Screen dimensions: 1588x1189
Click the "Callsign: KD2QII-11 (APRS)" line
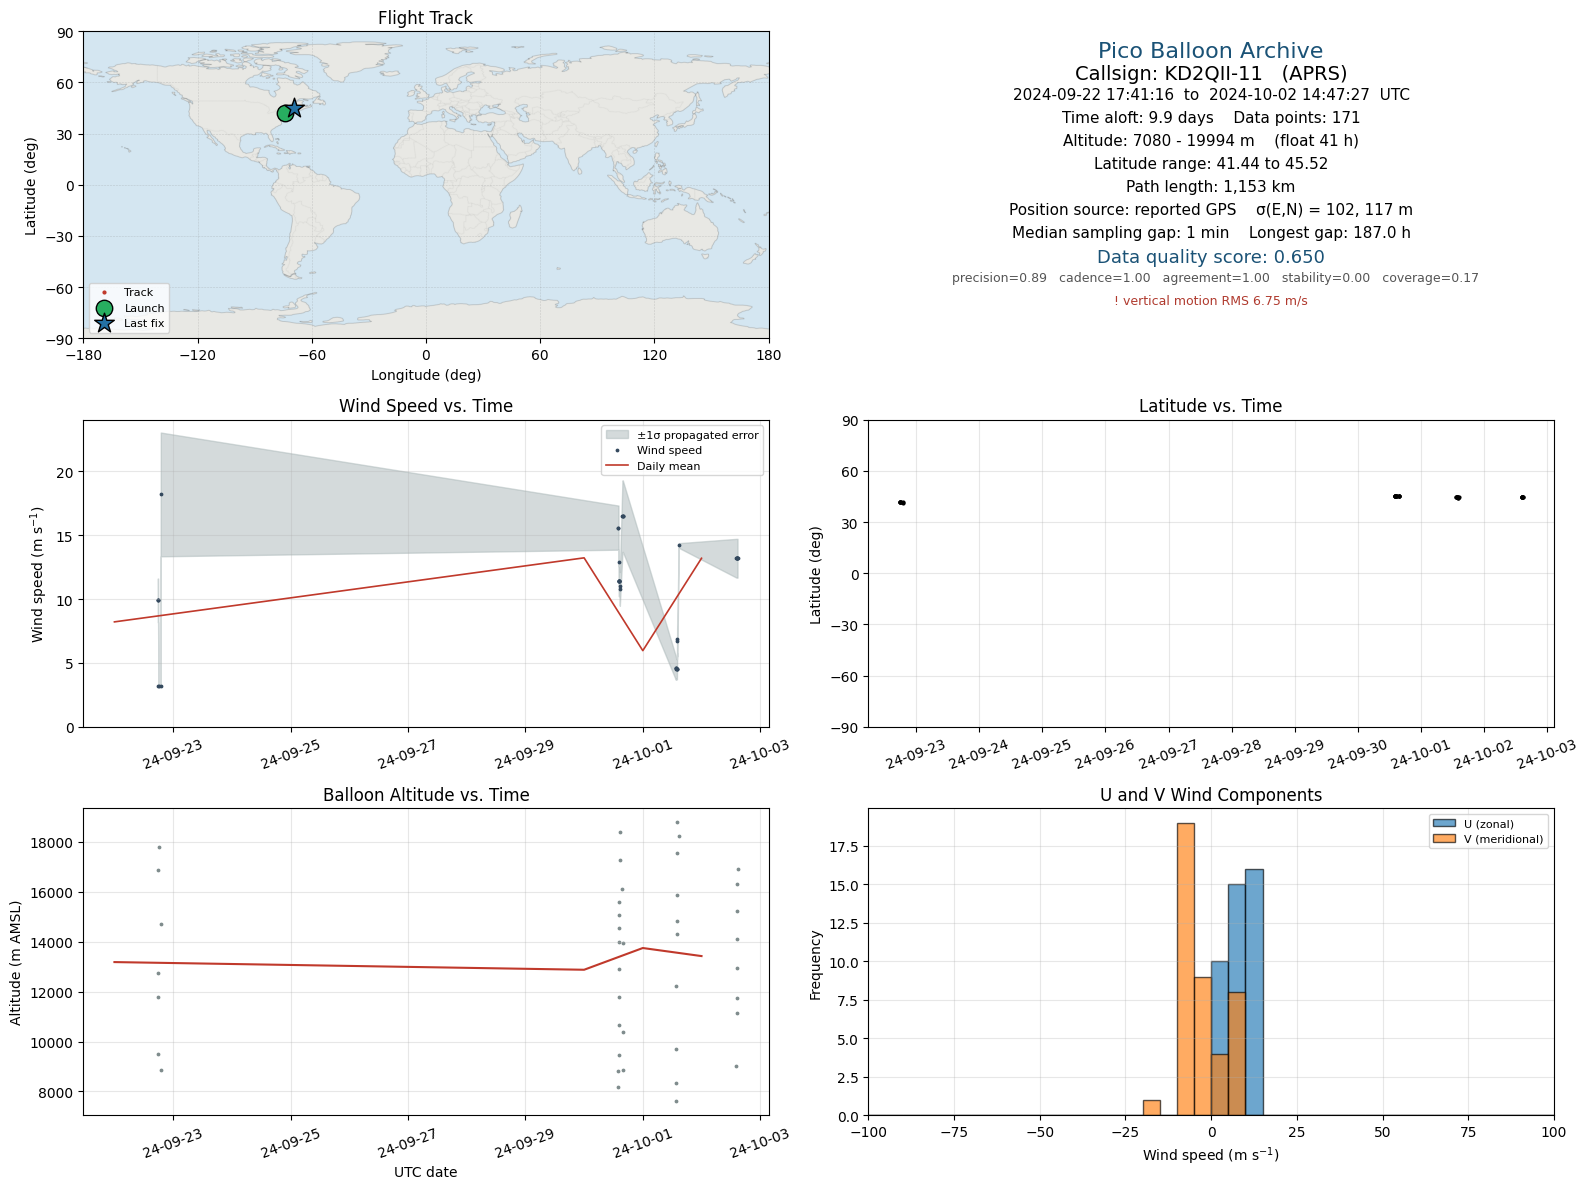pos(1210,74)
